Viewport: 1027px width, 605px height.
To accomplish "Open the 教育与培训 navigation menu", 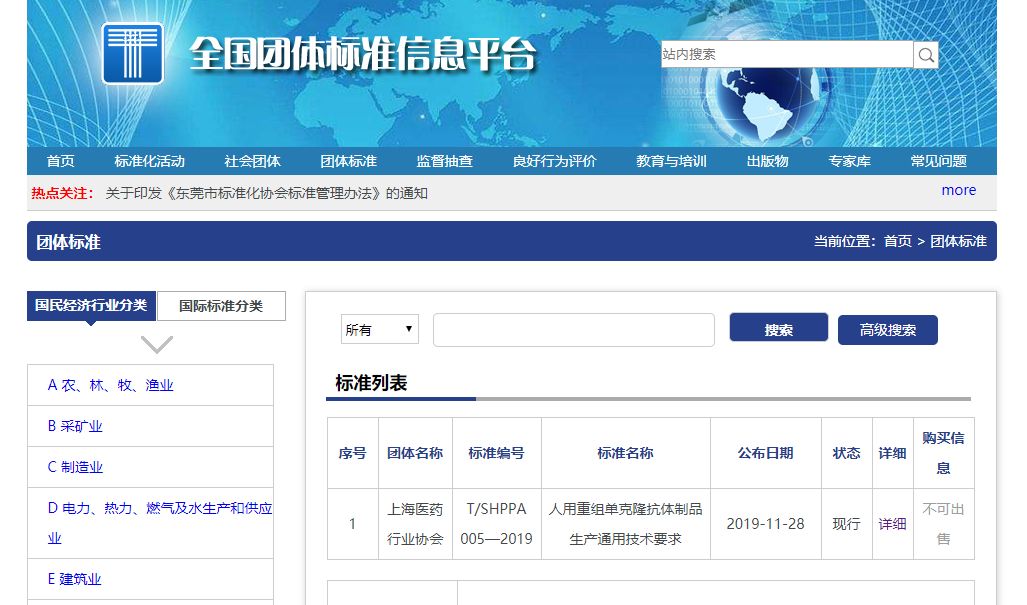I will [x=673, y=160].
